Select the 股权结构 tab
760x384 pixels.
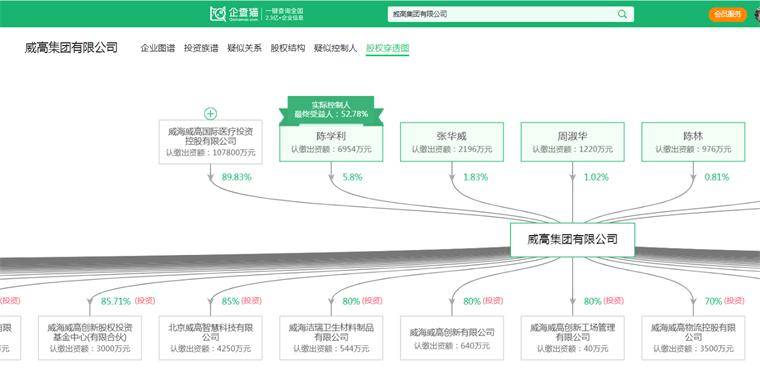click(288, 48)
